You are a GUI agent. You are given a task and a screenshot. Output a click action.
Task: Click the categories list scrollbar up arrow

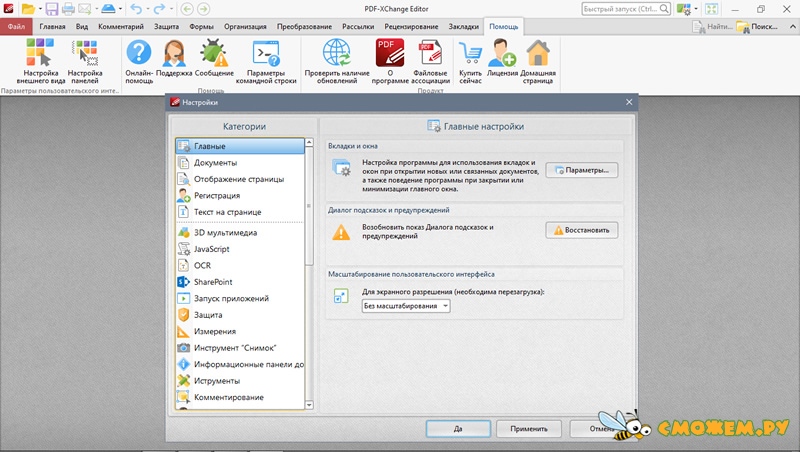pyautogui.click(x=309, y=142)
